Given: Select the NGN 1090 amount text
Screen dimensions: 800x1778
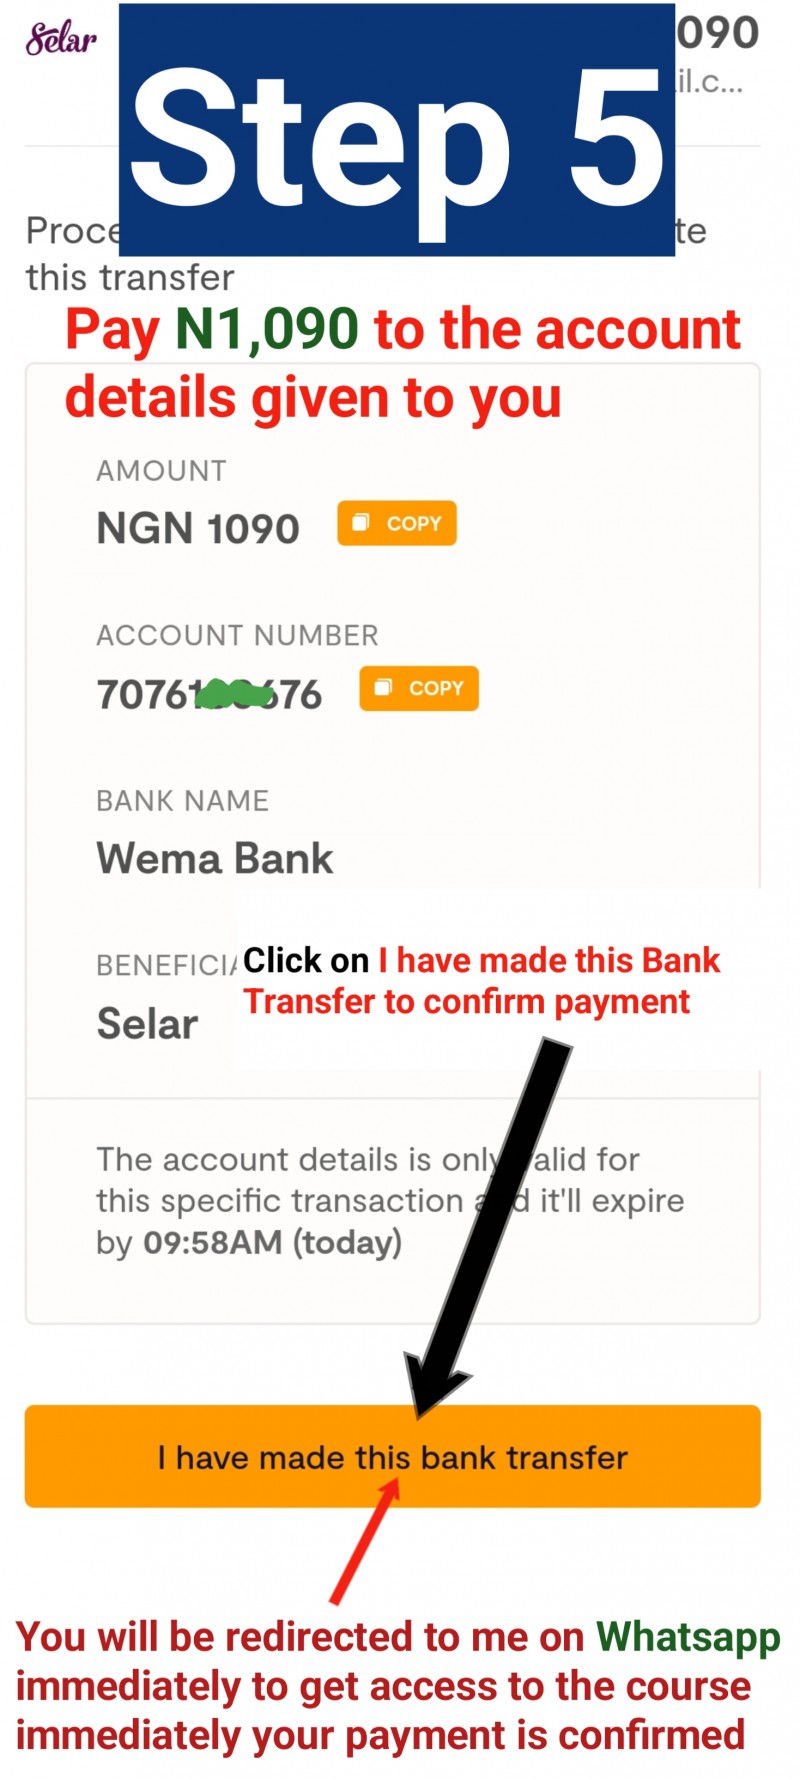Looking at the screenshot, I should [x=198, y=528].
